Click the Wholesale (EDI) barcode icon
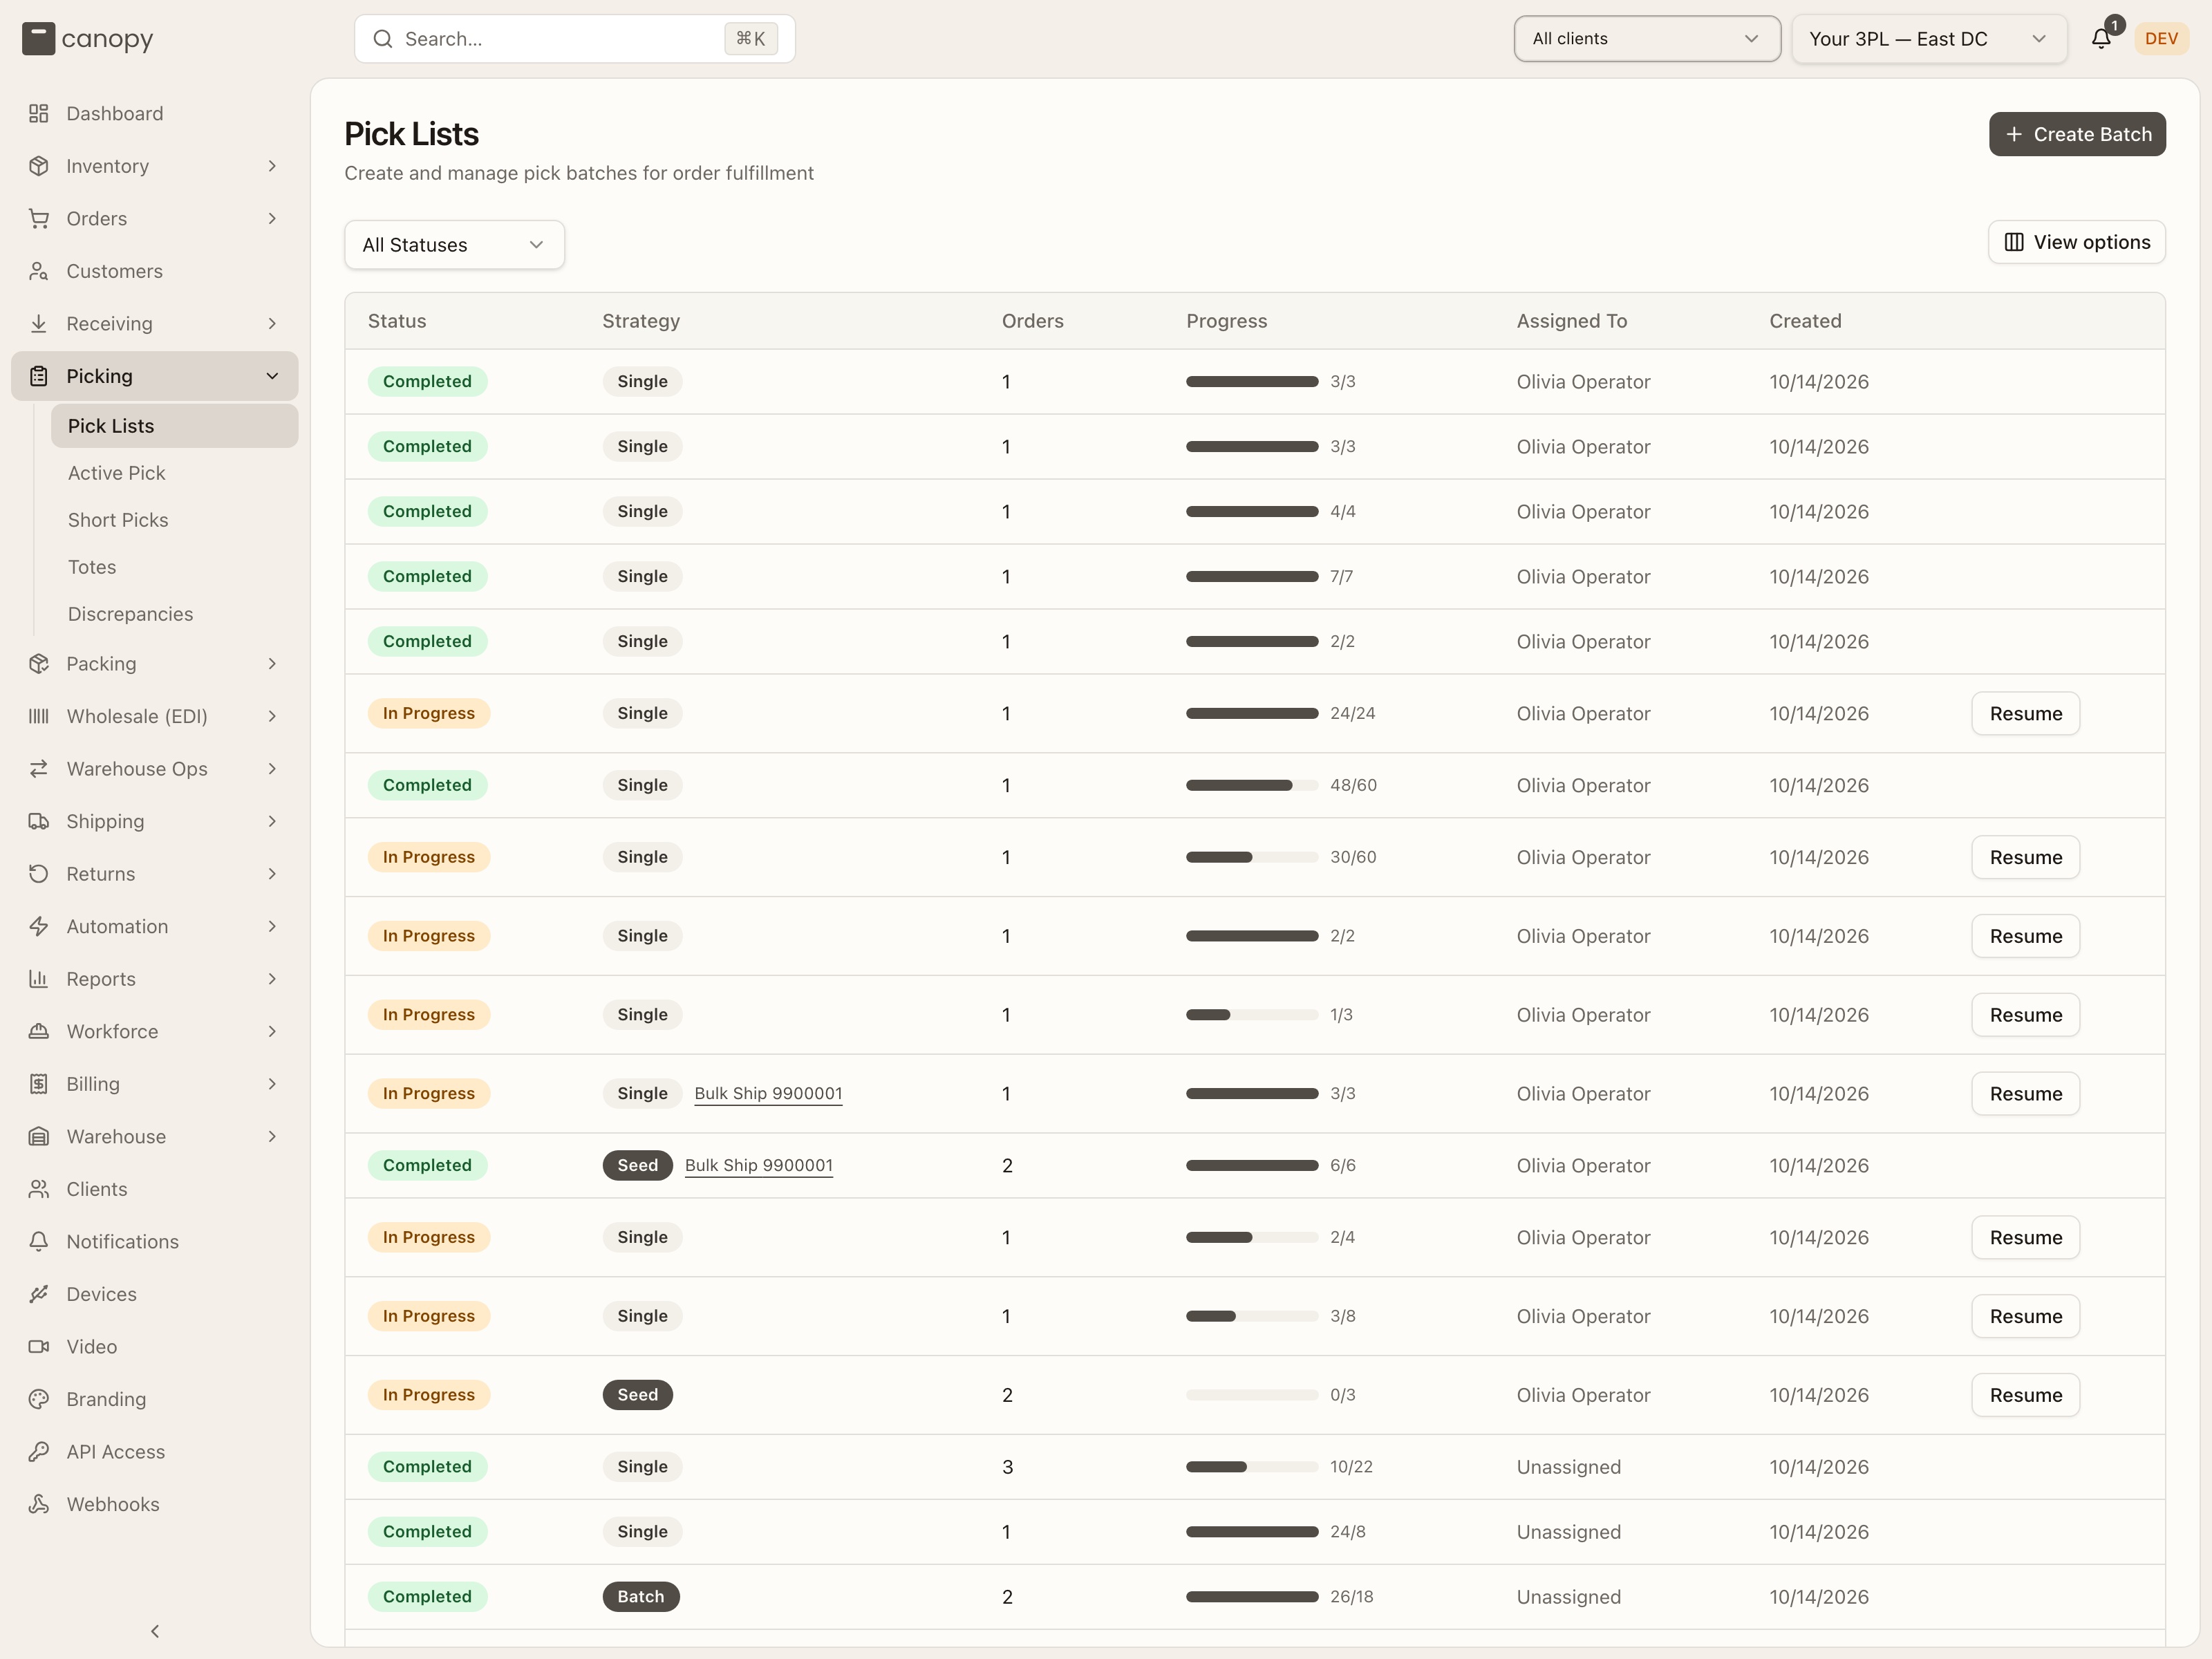2212x1659 pixels. pos(39,716)
